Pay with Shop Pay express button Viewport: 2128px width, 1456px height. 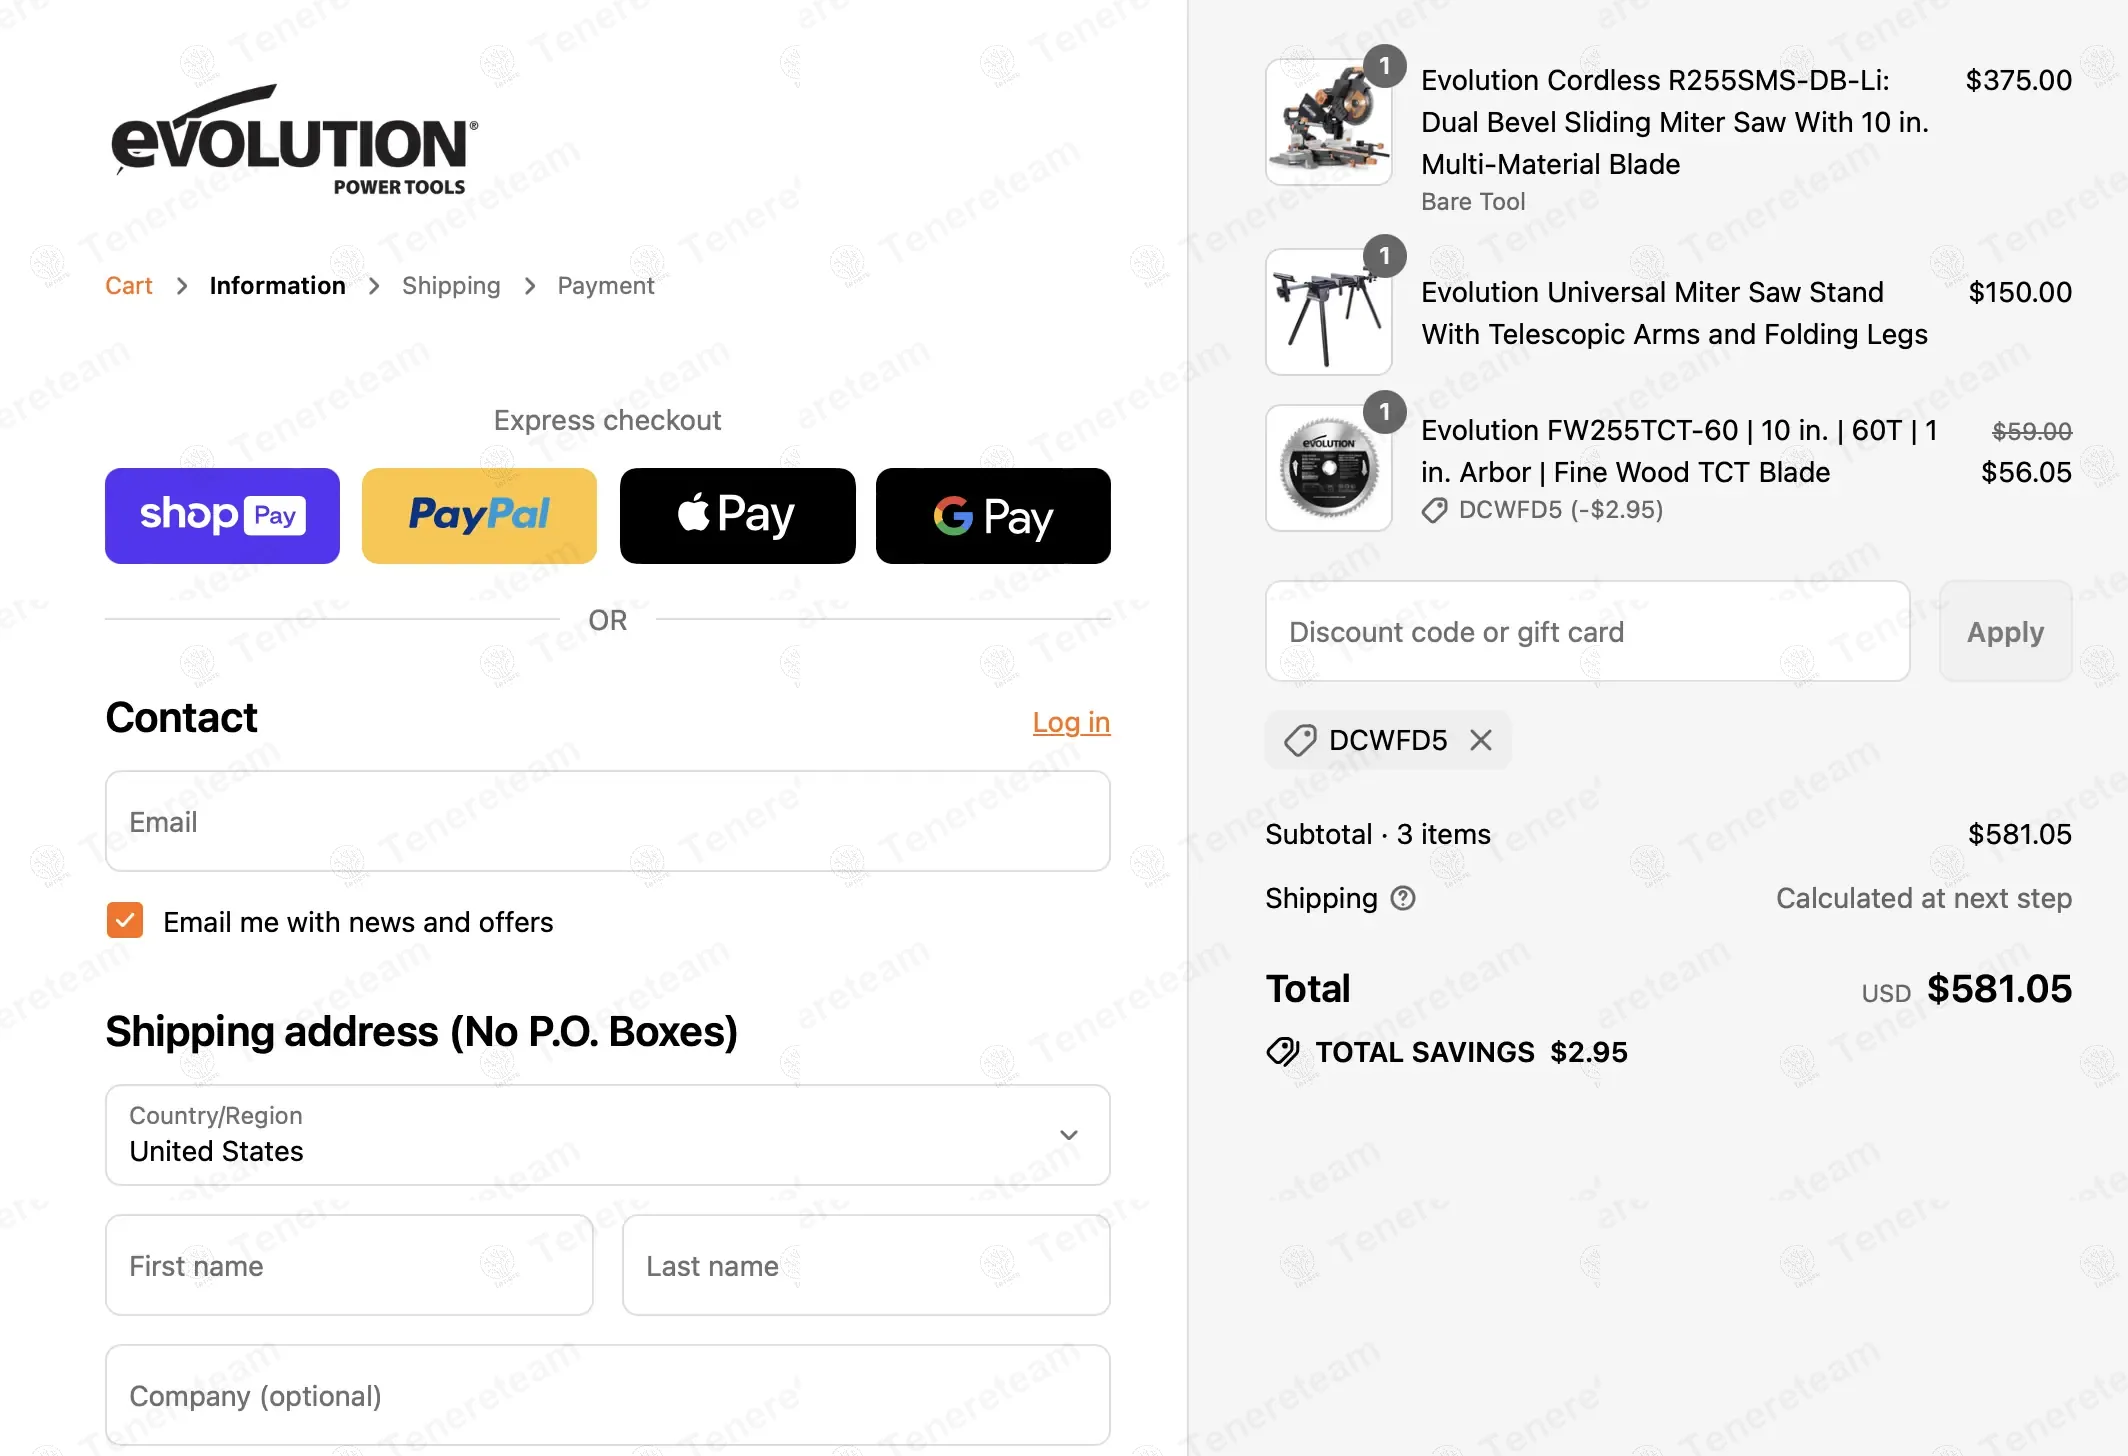(x=222, y=516)
